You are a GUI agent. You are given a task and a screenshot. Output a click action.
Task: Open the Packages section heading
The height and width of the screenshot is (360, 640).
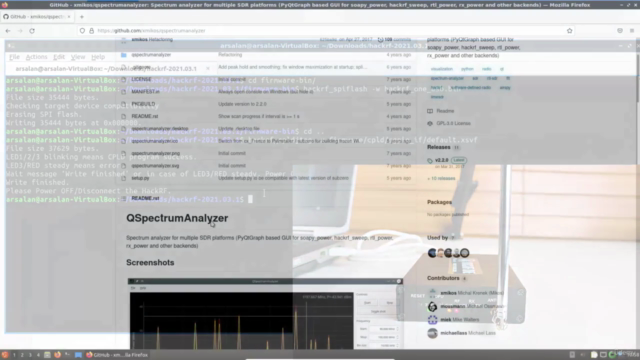(439, 202)
